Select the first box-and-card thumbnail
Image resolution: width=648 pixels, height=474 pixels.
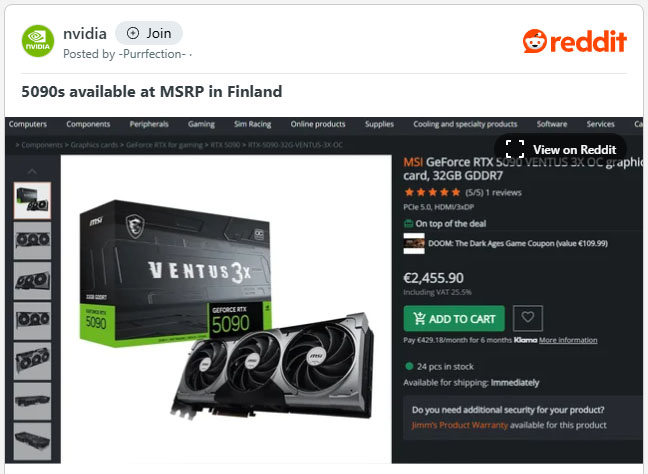click(32, 201)
